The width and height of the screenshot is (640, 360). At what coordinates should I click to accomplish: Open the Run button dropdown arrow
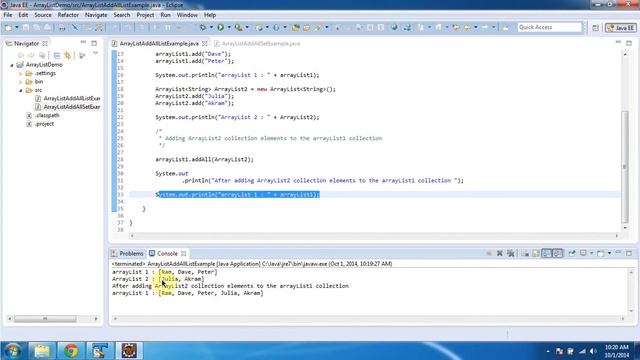[229, 27]
